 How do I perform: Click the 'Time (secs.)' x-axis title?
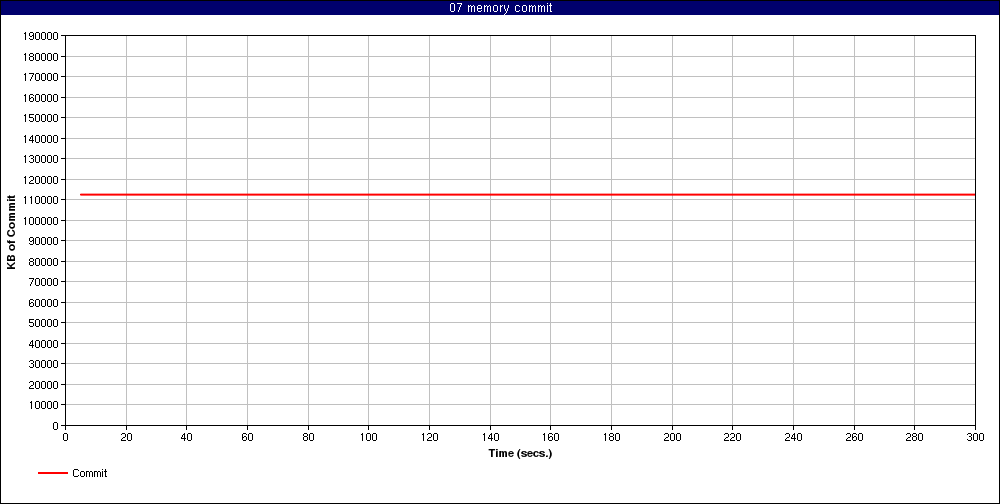point(520,453)
